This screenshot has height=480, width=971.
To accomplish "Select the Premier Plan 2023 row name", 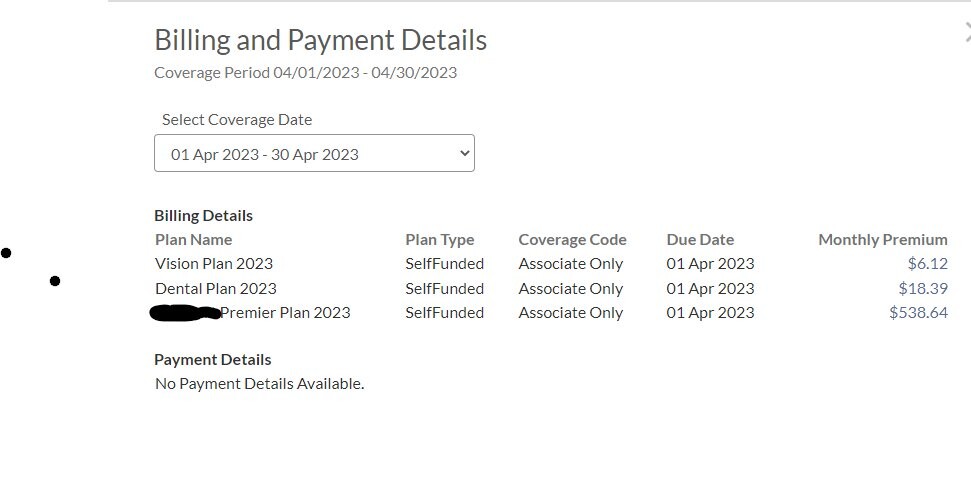I will point(285,312).
